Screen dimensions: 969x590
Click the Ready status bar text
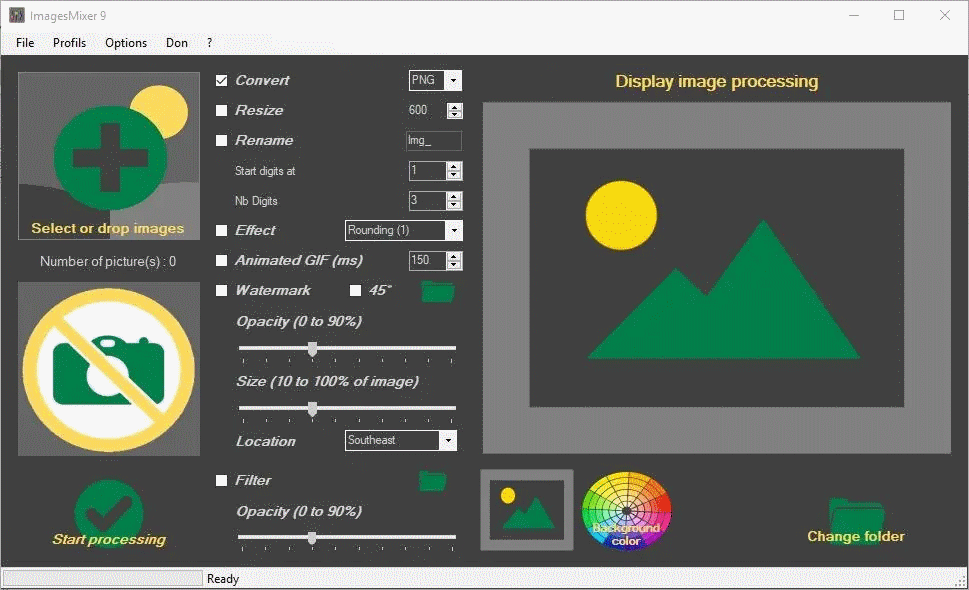(x=223, y=579)
